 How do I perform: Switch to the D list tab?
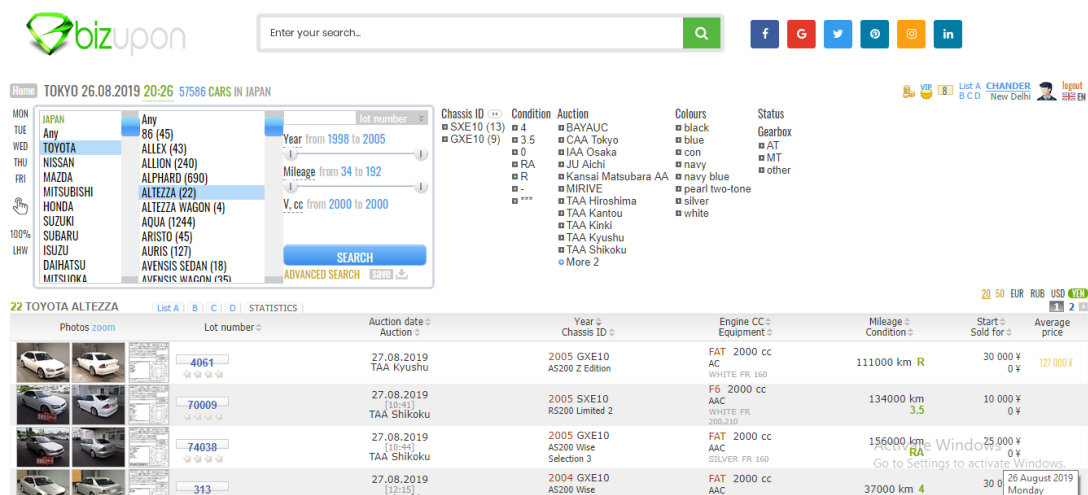(x=232, y=308)
